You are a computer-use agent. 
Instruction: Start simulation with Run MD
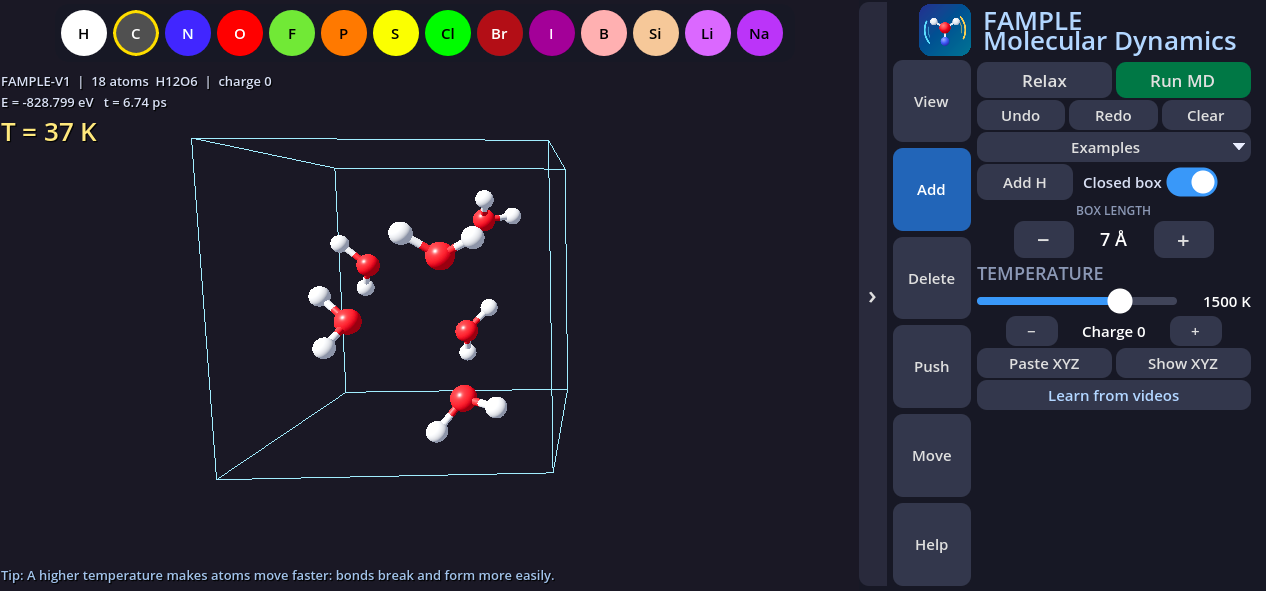[1183, 80]
